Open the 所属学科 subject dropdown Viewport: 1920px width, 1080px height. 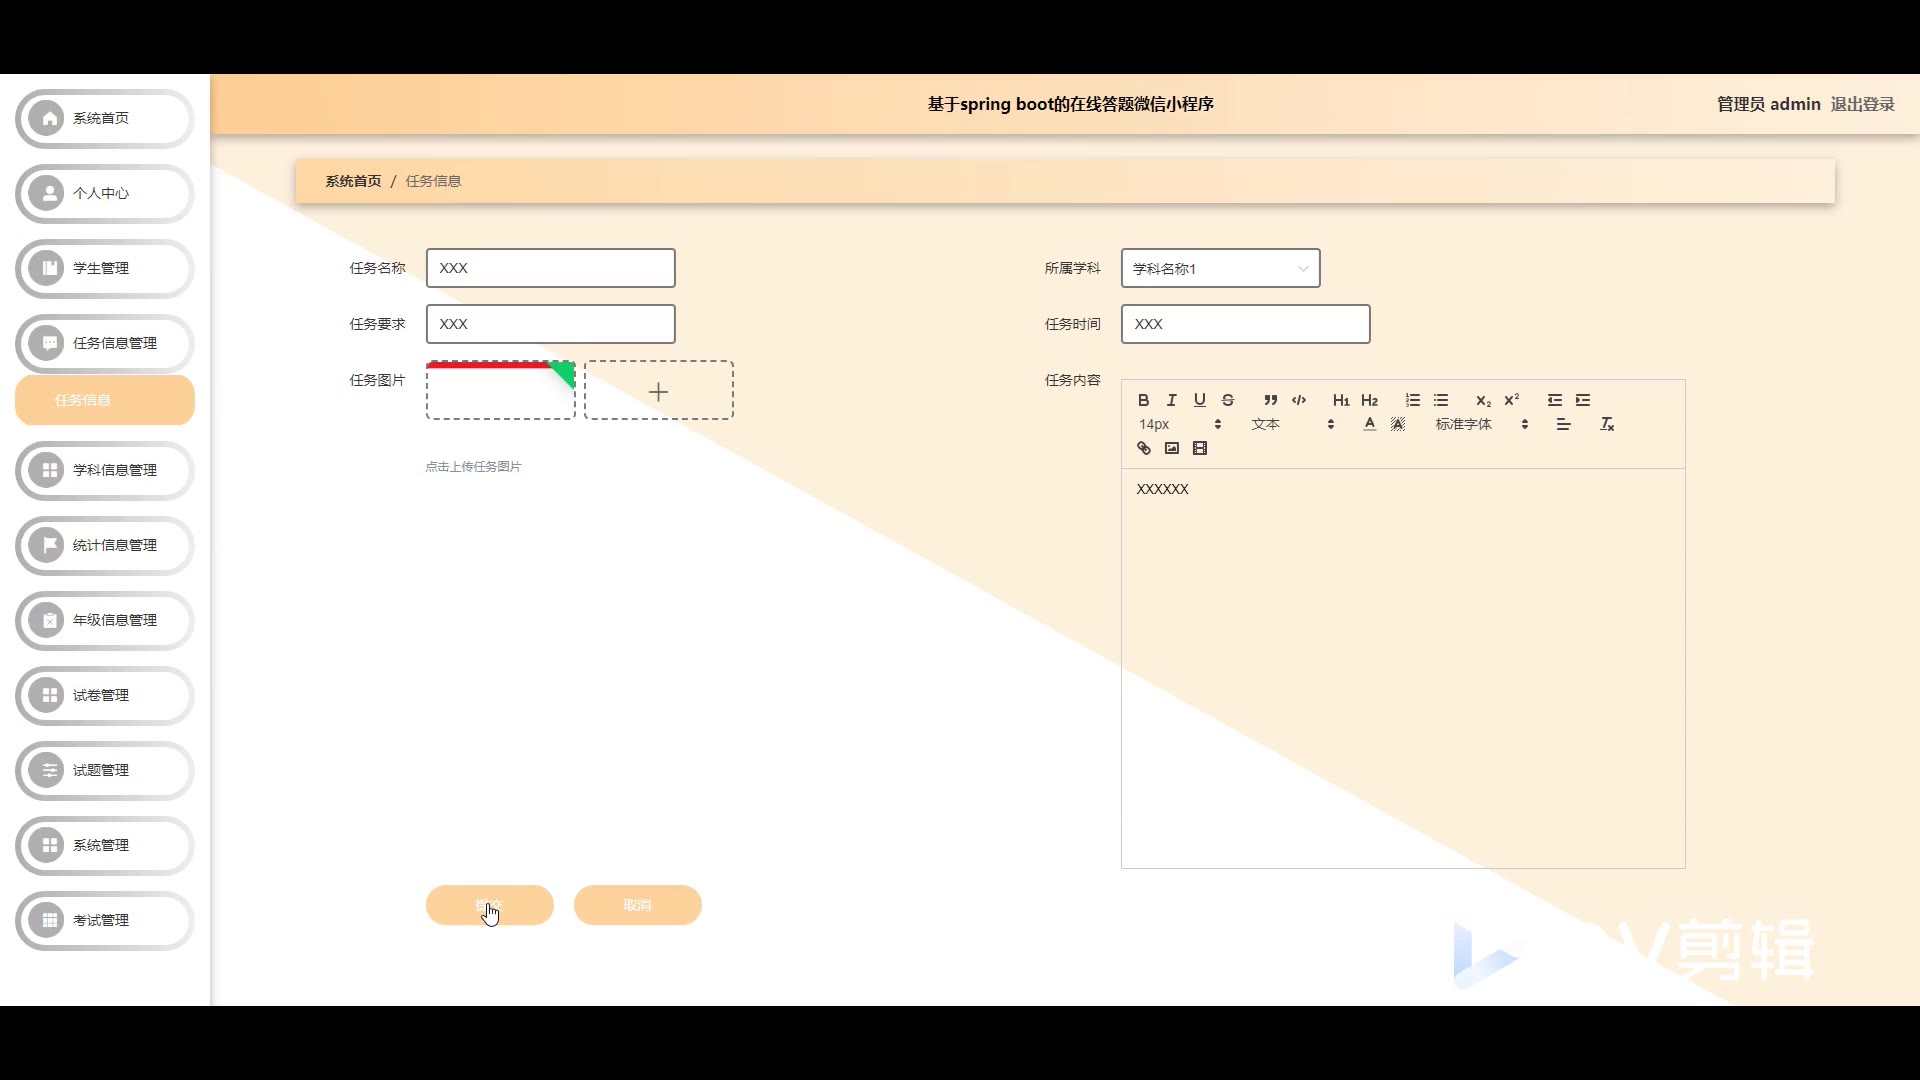coord(1220,268)
